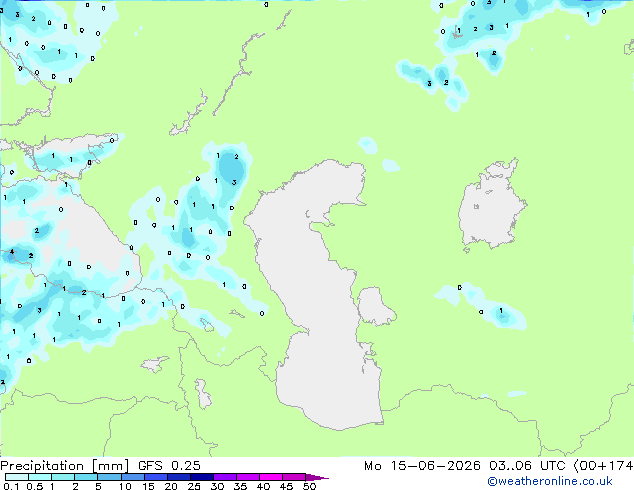Click the 0.5–1 mm legend color swatch
This screenshot has width=634, height=490.
(40, 477)
